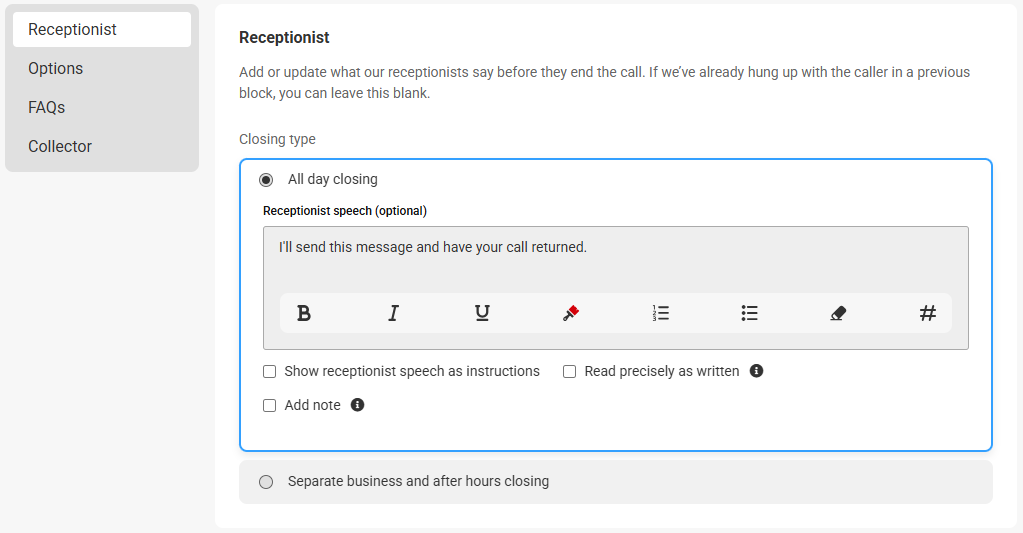
Task: Check Read precisely as written
Action: click(x=570, y=371)
